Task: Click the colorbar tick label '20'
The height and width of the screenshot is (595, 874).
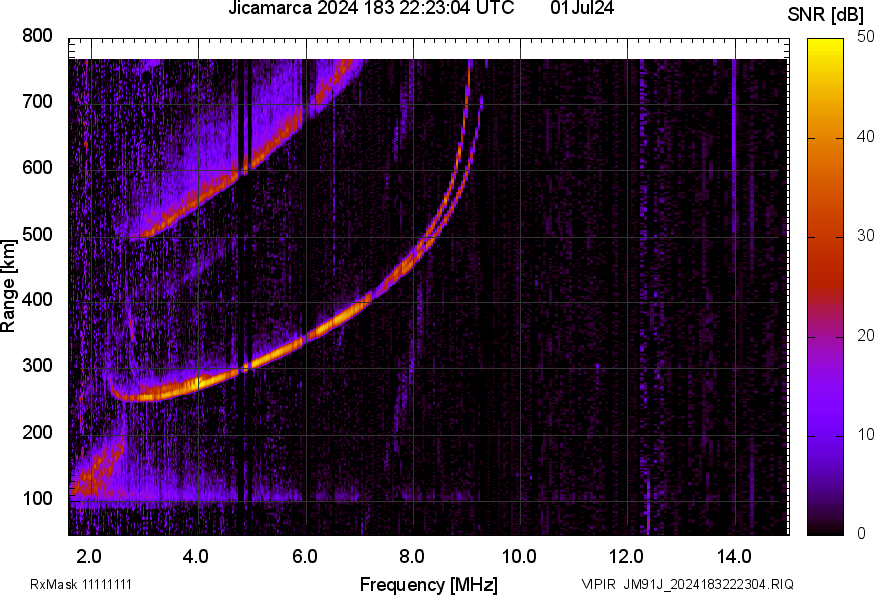Action: pyautogui.click(x=865, y=335)
